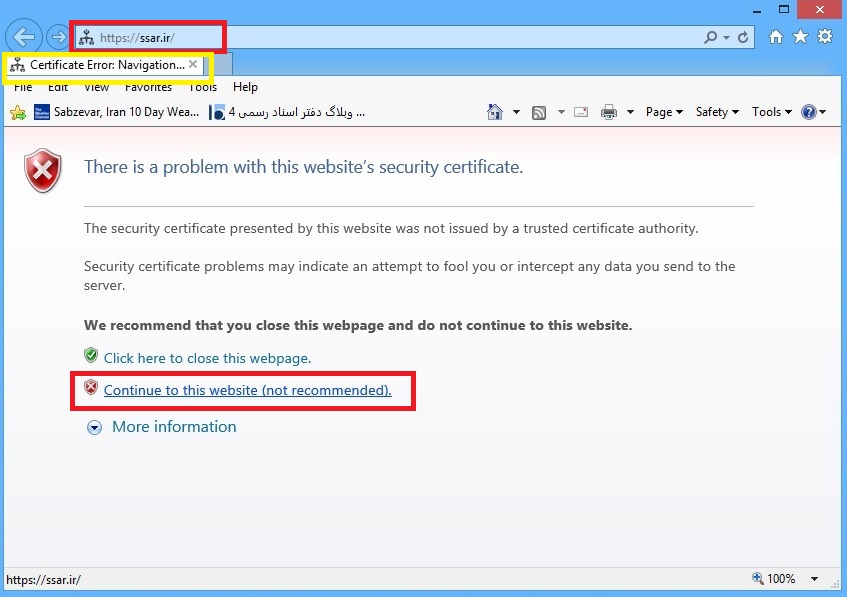Click the Read mail envelope icon
847x597 pixels.
point(581,112)
